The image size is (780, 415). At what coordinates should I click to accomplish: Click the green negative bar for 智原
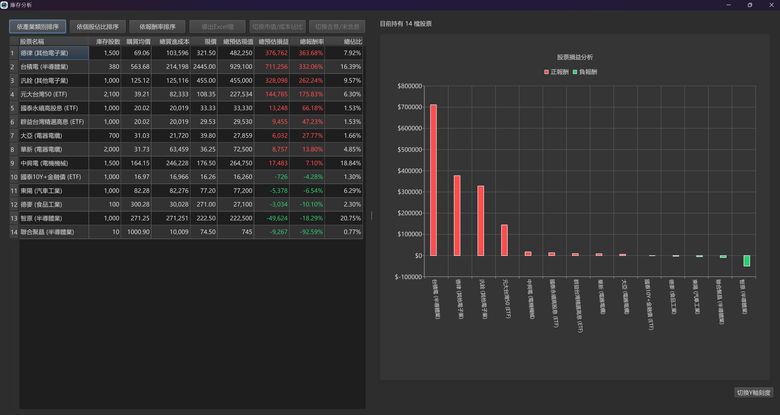click(x=747, y=261)
